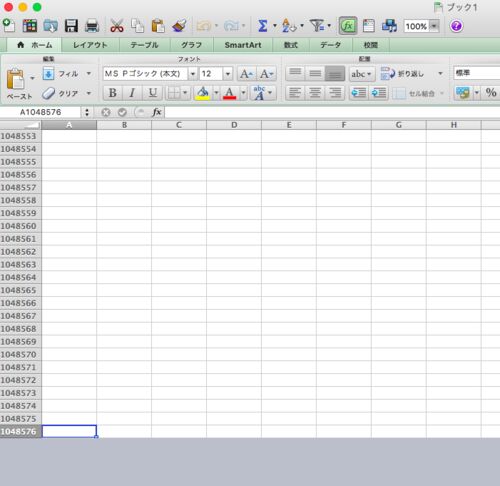500x486 pixels.
Task: Click the yellow fill color swatch button
Action: pyautogui.click(x=203, y=93)
